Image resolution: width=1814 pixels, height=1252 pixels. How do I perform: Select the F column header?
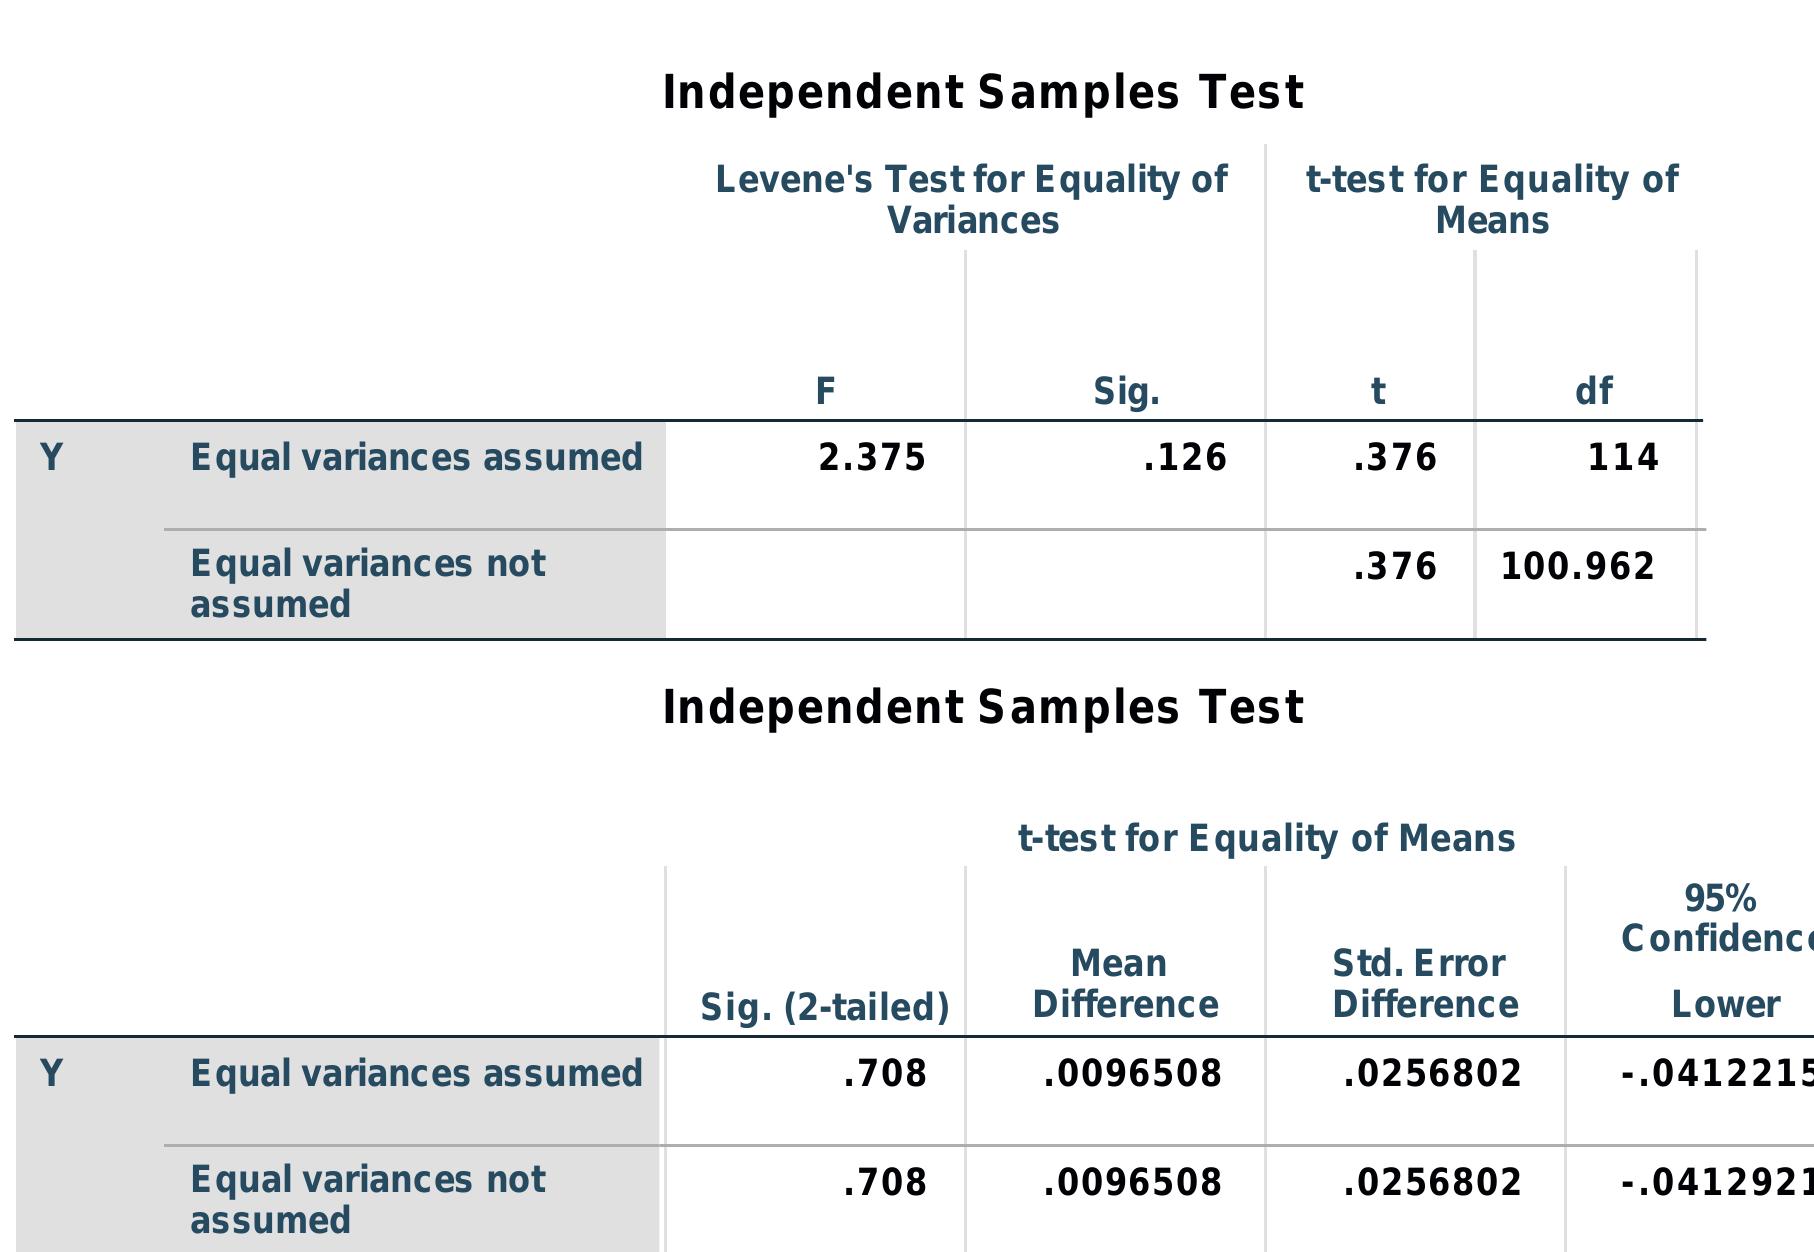[x=825, y=391]
